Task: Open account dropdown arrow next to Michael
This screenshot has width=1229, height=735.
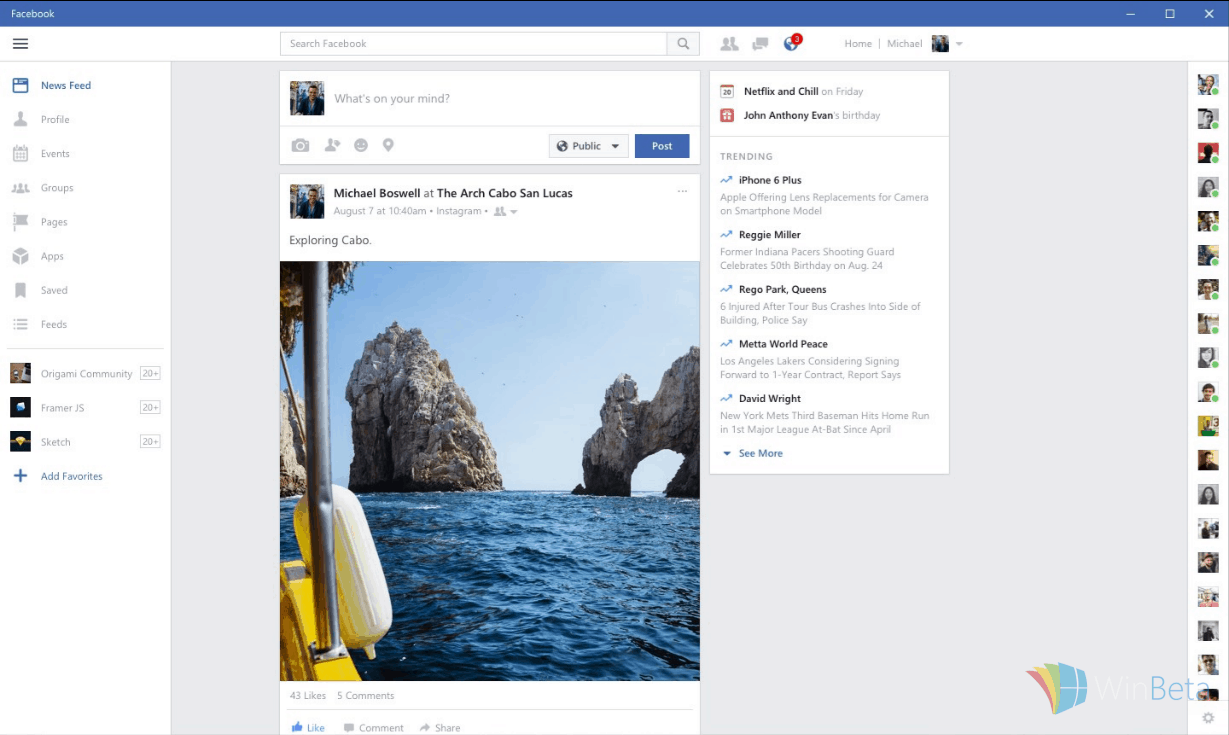Action: (959, 44)
